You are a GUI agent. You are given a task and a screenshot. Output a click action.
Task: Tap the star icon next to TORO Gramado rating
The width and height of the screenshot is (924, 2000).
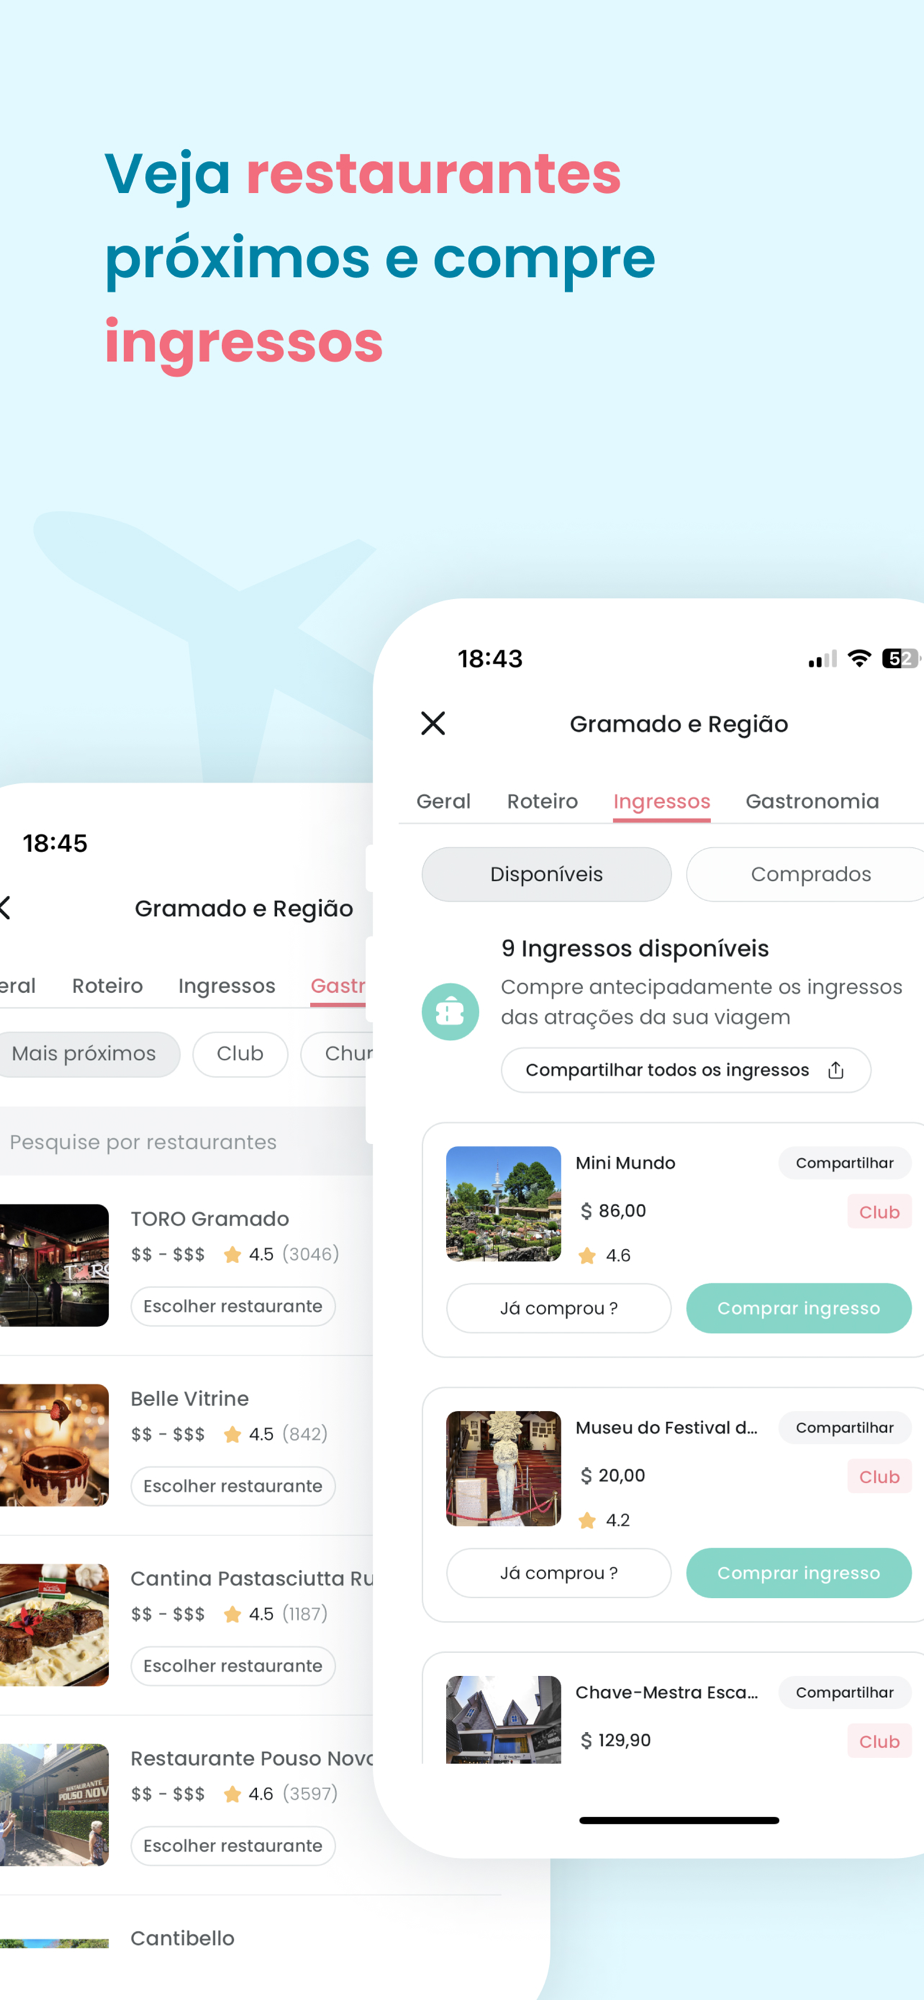[232, 1254]
